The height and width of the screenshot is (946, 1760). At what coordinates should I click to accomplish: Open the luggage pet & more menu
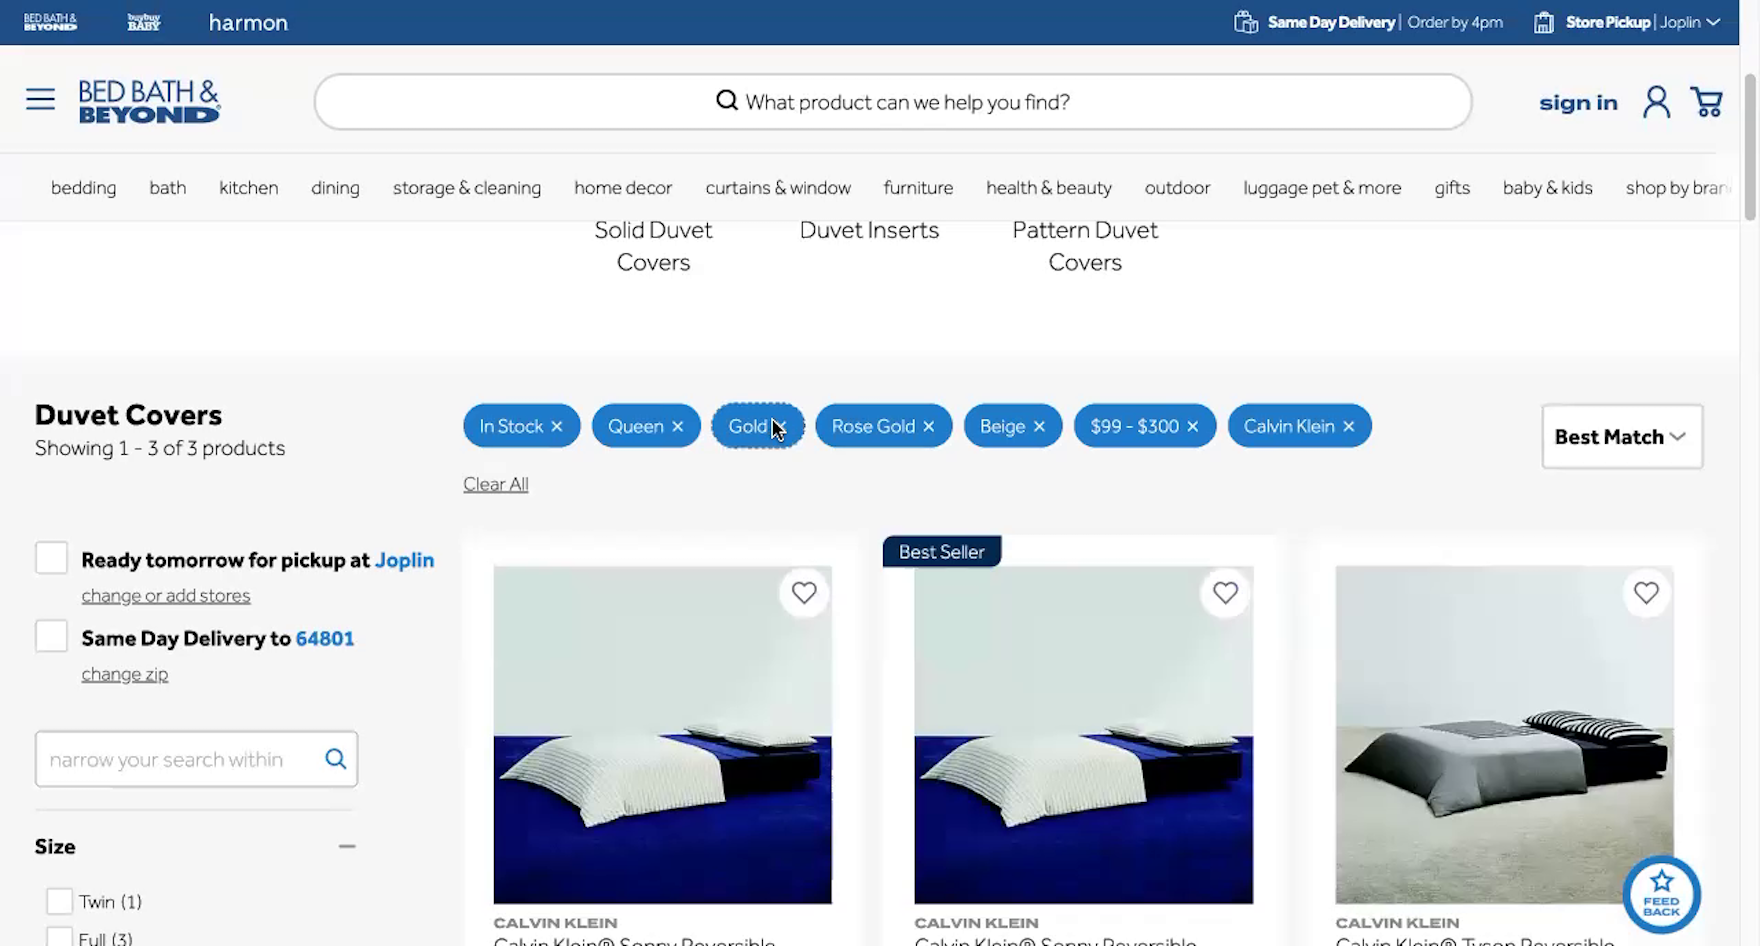pos(1322,187)
